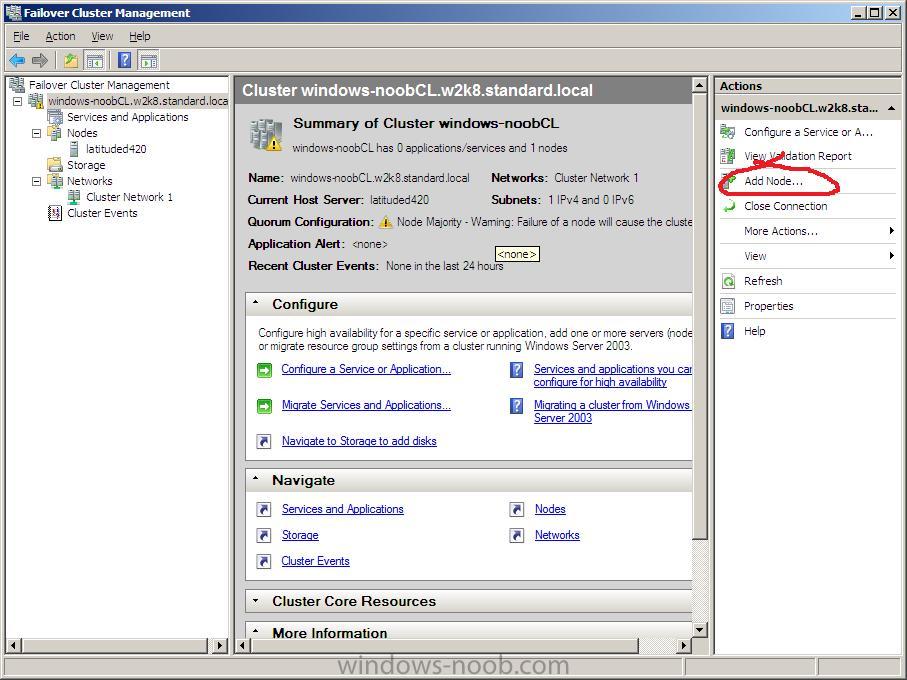Image resolution: width=907 pixels, height=680 pixels.
Task: Collapse the More Information section
Action: click(x=256, y=631)
